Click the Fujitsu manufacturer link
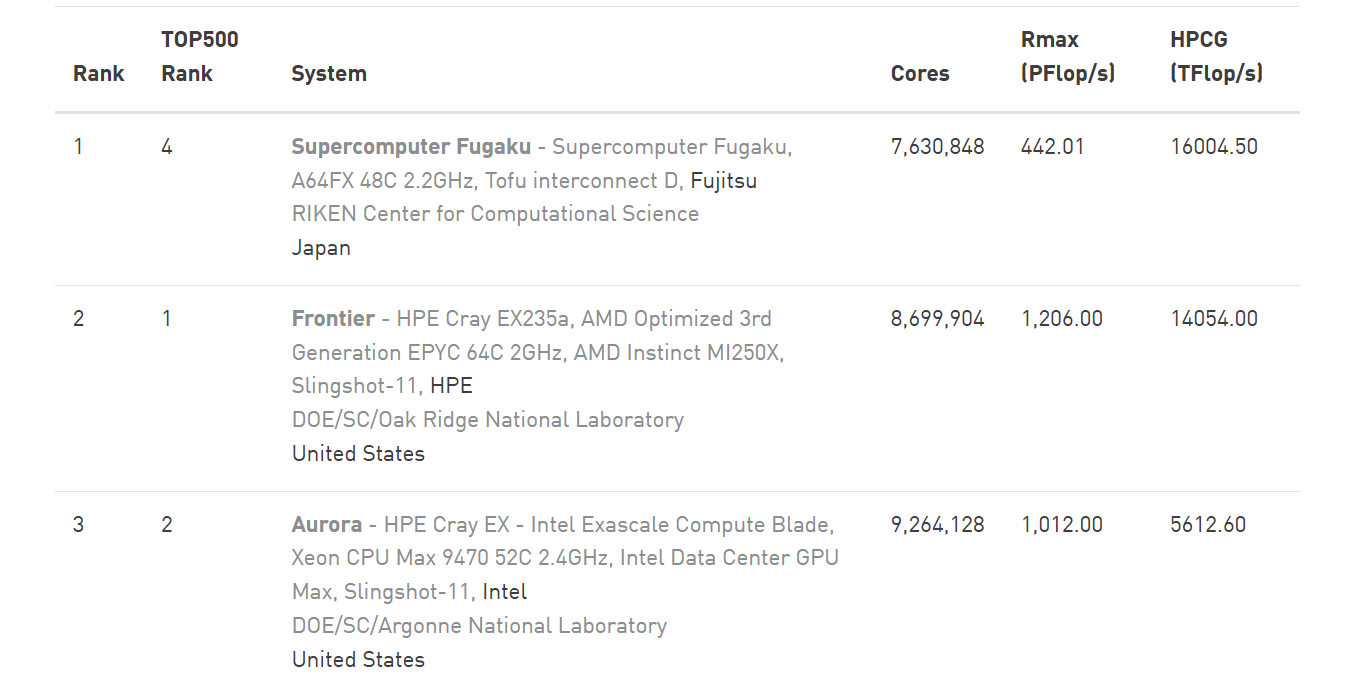 (x=724, y=181)
